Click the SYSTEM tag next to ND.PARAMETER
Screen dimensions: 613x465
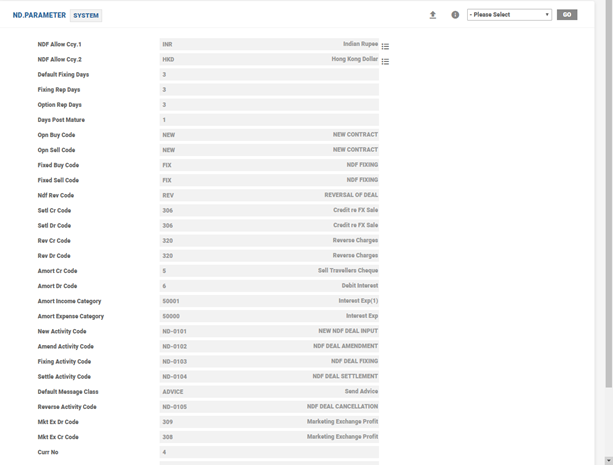coord(86,16)
